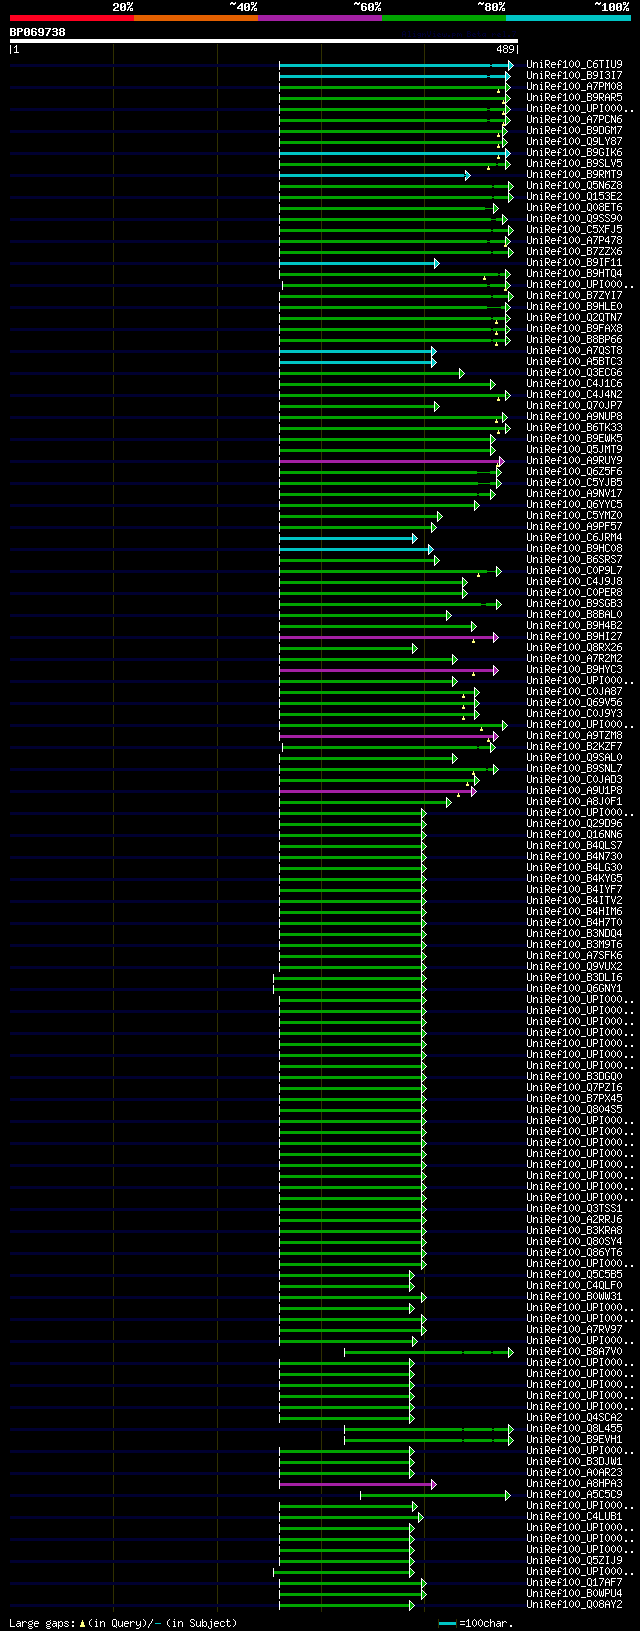The image size is (640, 1631).
Task: Select the UniRef100_C4J4N2 label
Action: pos(574,395)
